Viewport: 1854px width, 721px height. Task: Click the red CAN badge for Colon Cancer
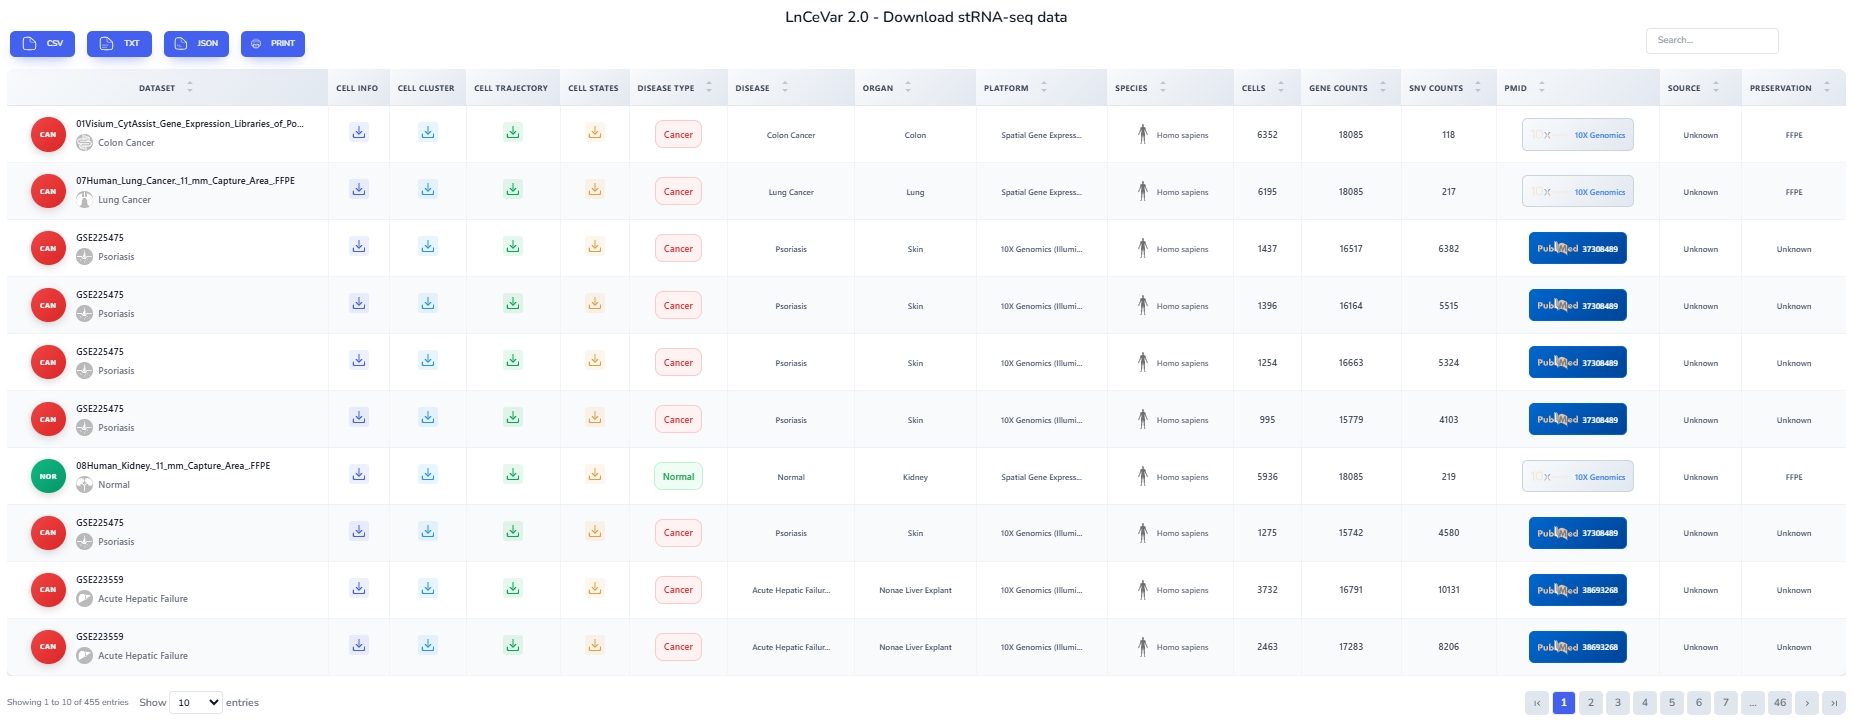pyautogui.click(x=48, y=135)
